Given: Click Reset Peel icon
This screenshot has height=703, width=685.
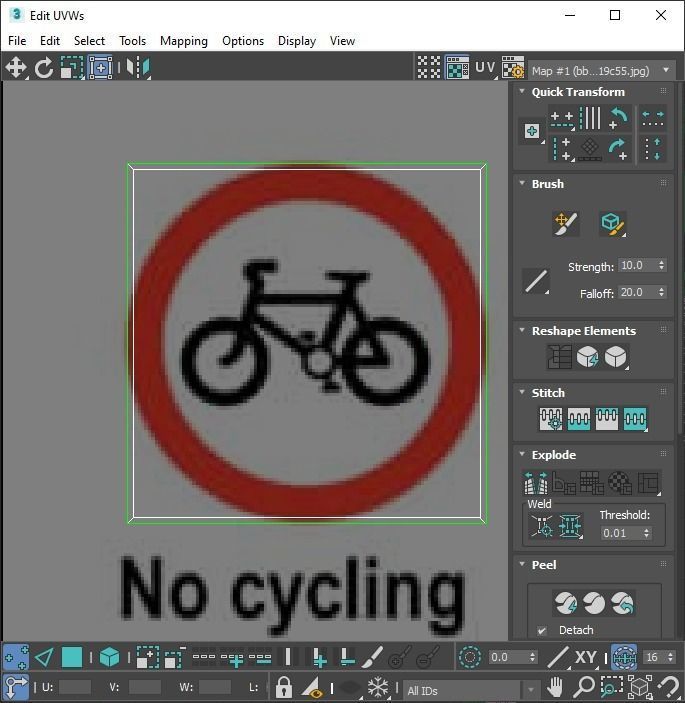Looking at the screenshot, I should click(x=622, y=603).
